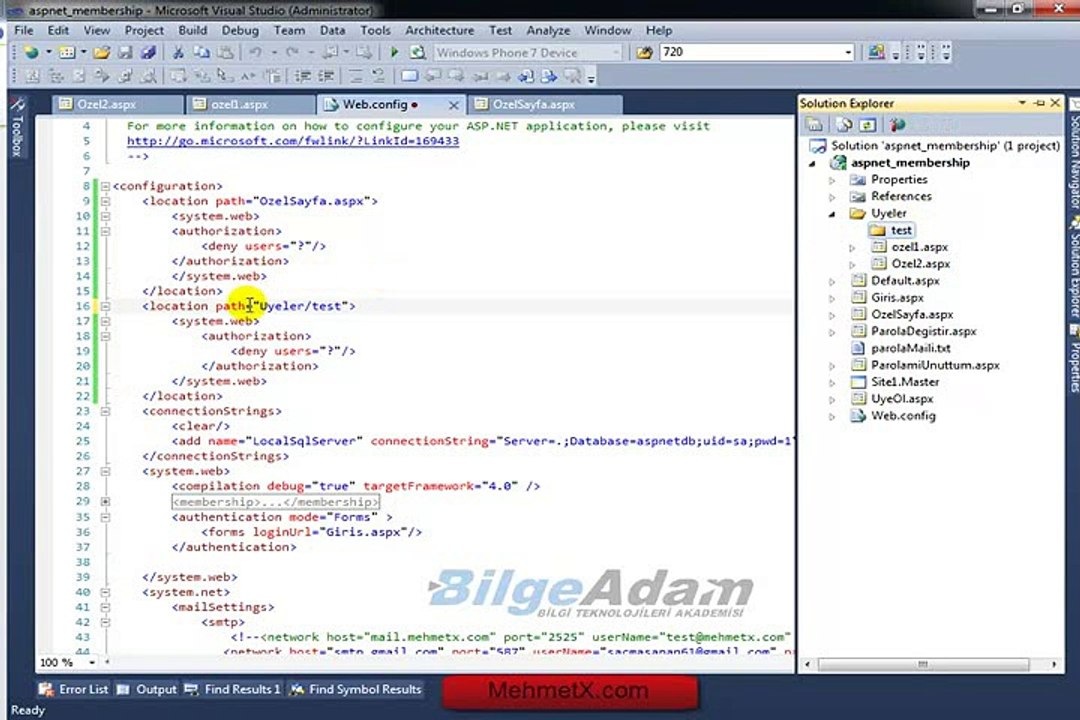
Task: Uncomment the selected lines icon
Action: pos(378,76)
